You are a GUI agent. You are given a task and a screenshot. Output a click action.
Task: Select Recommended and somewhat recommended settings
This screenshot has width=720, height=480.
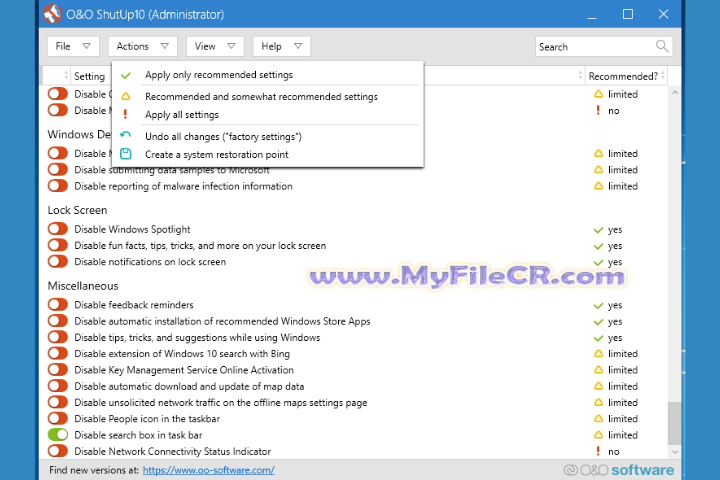click(x=268, y=96)
